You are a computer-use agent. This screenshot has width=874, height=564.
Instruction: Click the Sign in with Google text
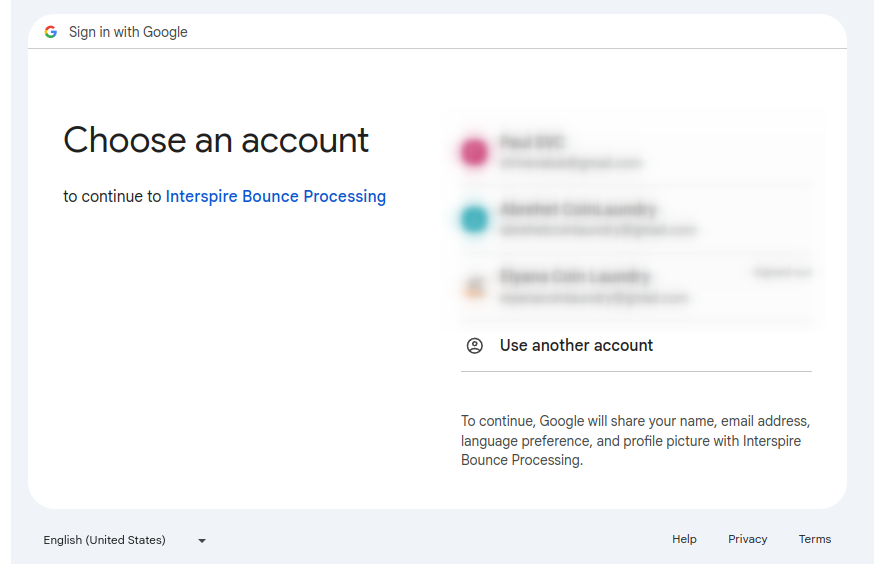point(128,32)
